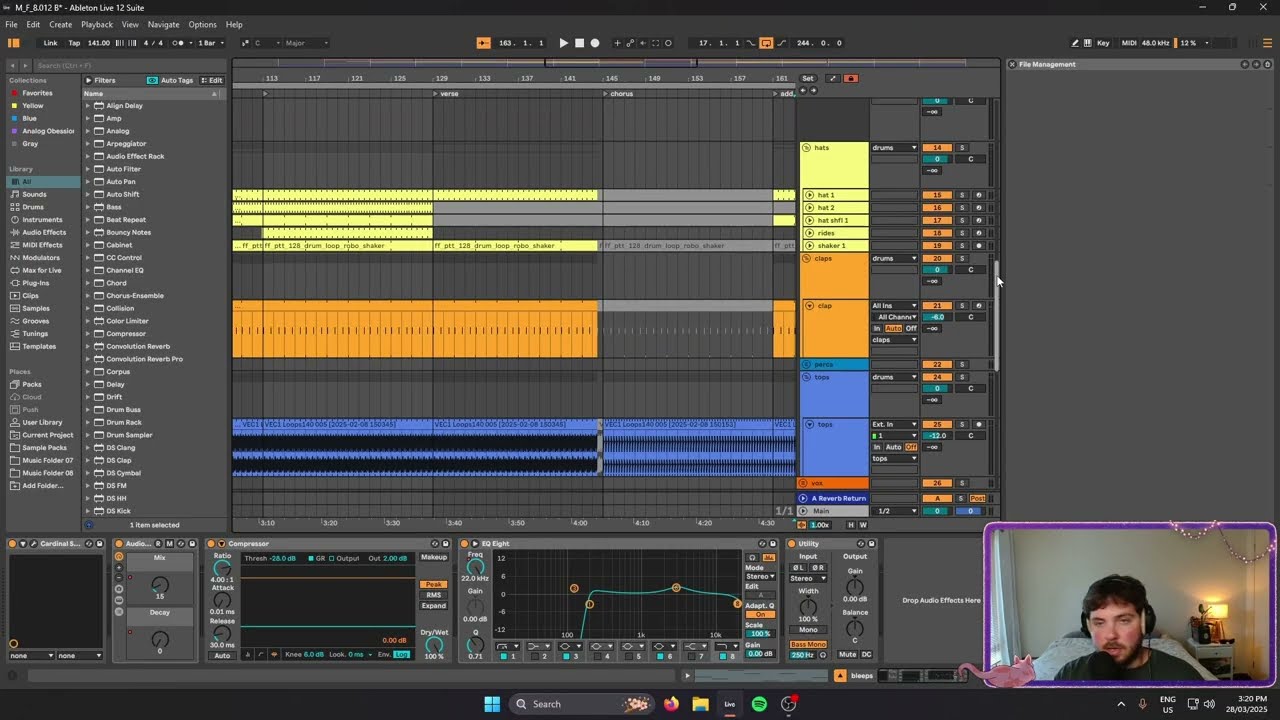Viewport: 1280px width, 720px height.
Task: Click the Set locator button
Action: tap(807, 78)
